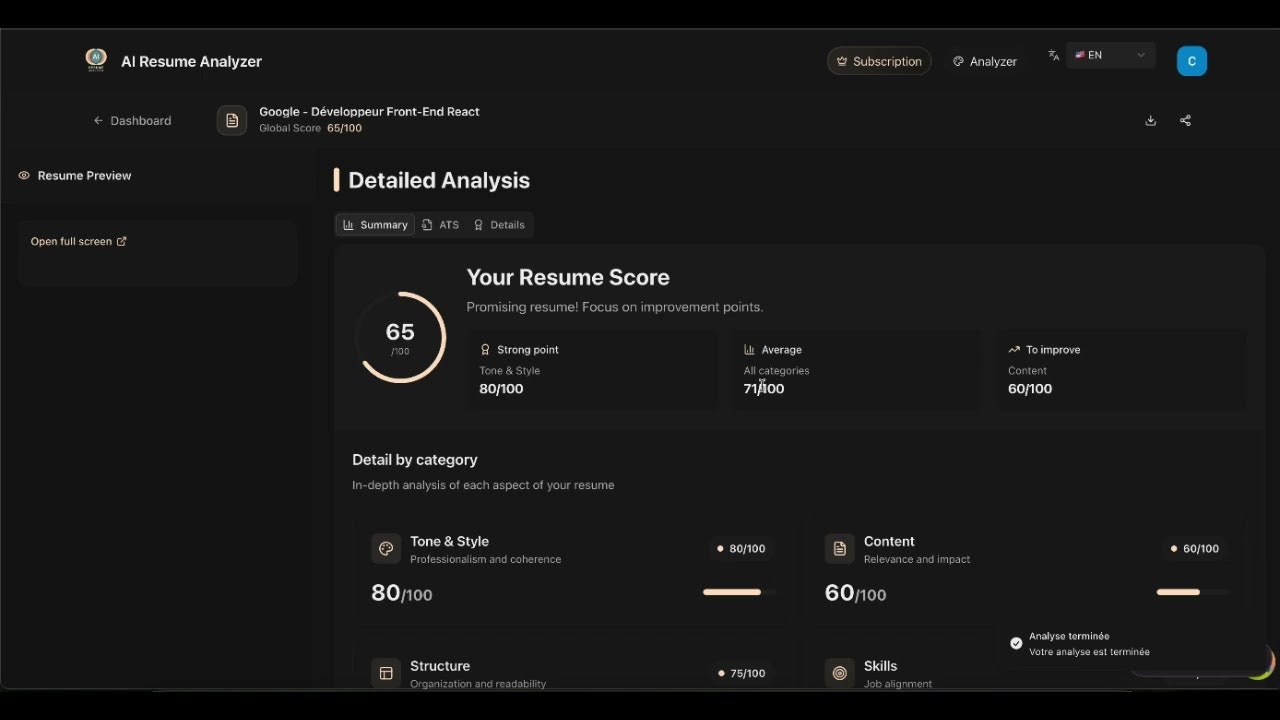1280x720 pixels.
Task: Click the Open full screen link
Action: click(78, 241)
